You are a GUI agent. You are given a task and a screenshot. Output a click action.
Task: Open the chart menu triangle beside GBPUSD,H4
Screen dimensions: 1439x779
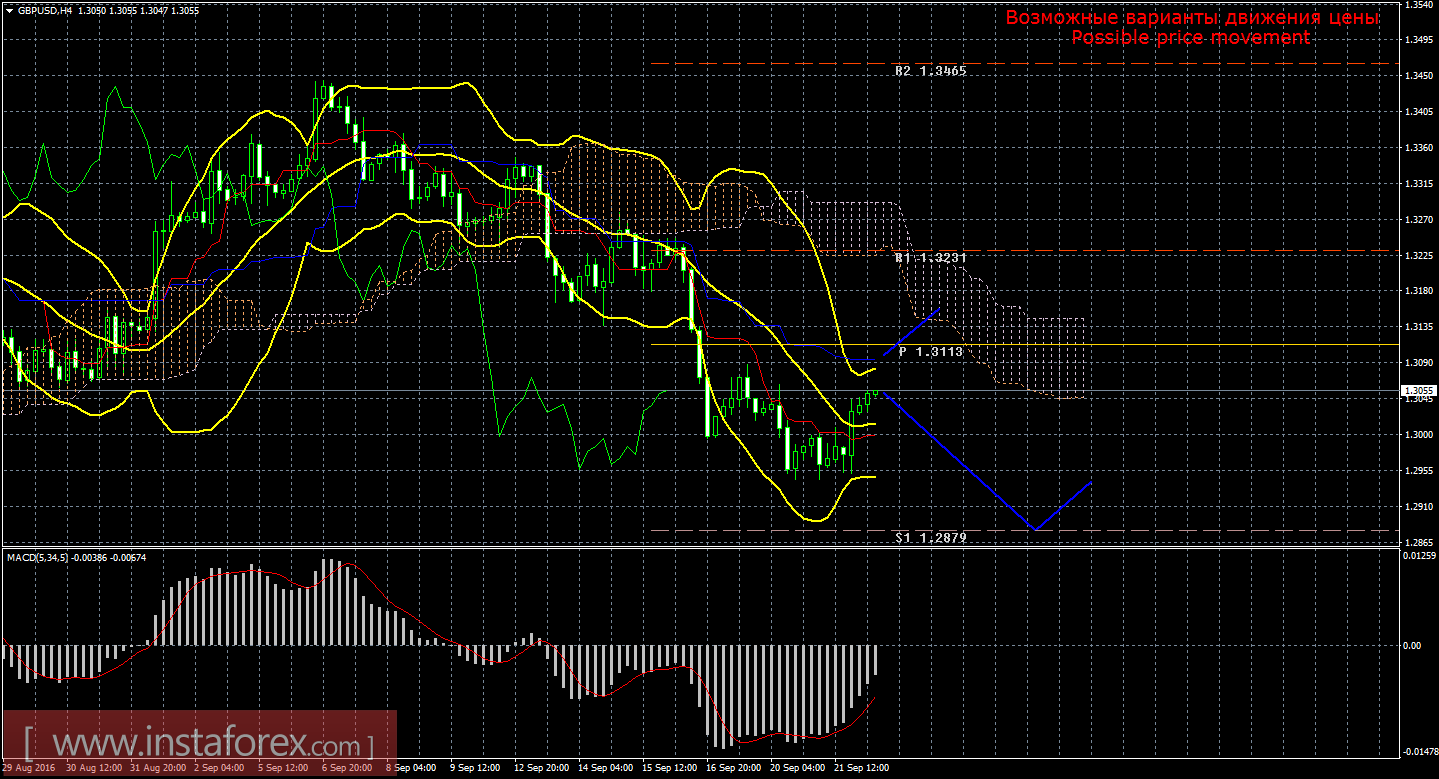click(x=9, y=9)
